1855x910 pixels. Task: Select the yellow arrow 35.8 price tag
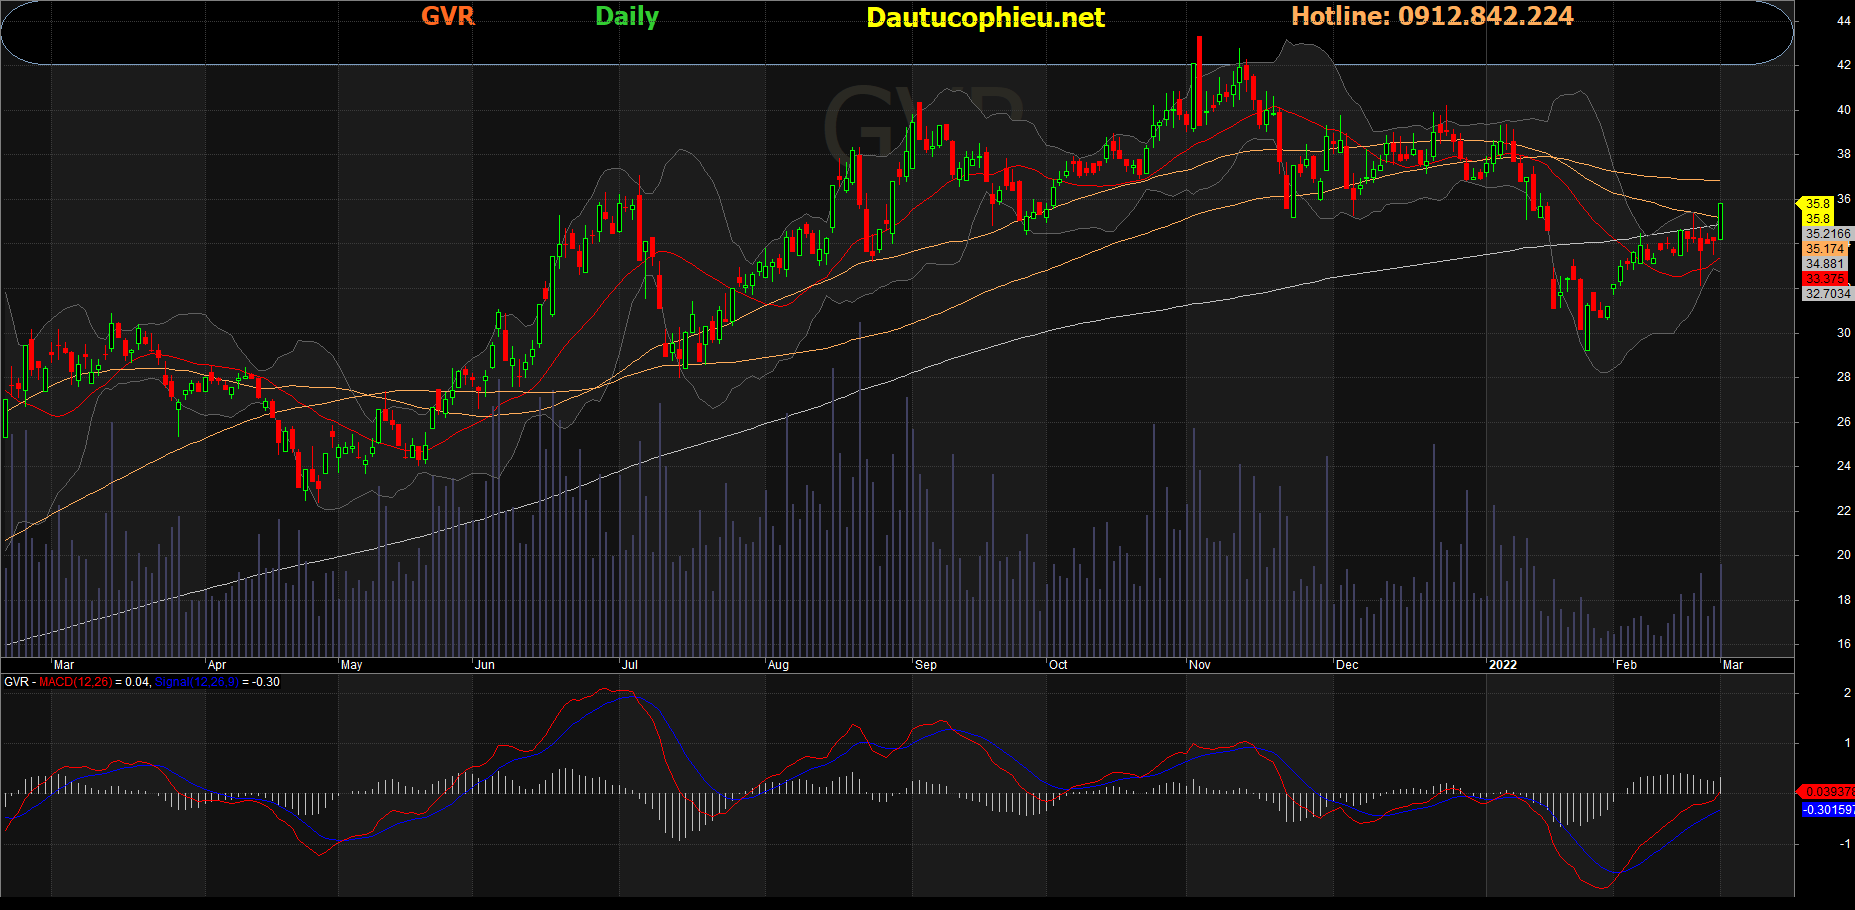click(x=1816, y=204)
